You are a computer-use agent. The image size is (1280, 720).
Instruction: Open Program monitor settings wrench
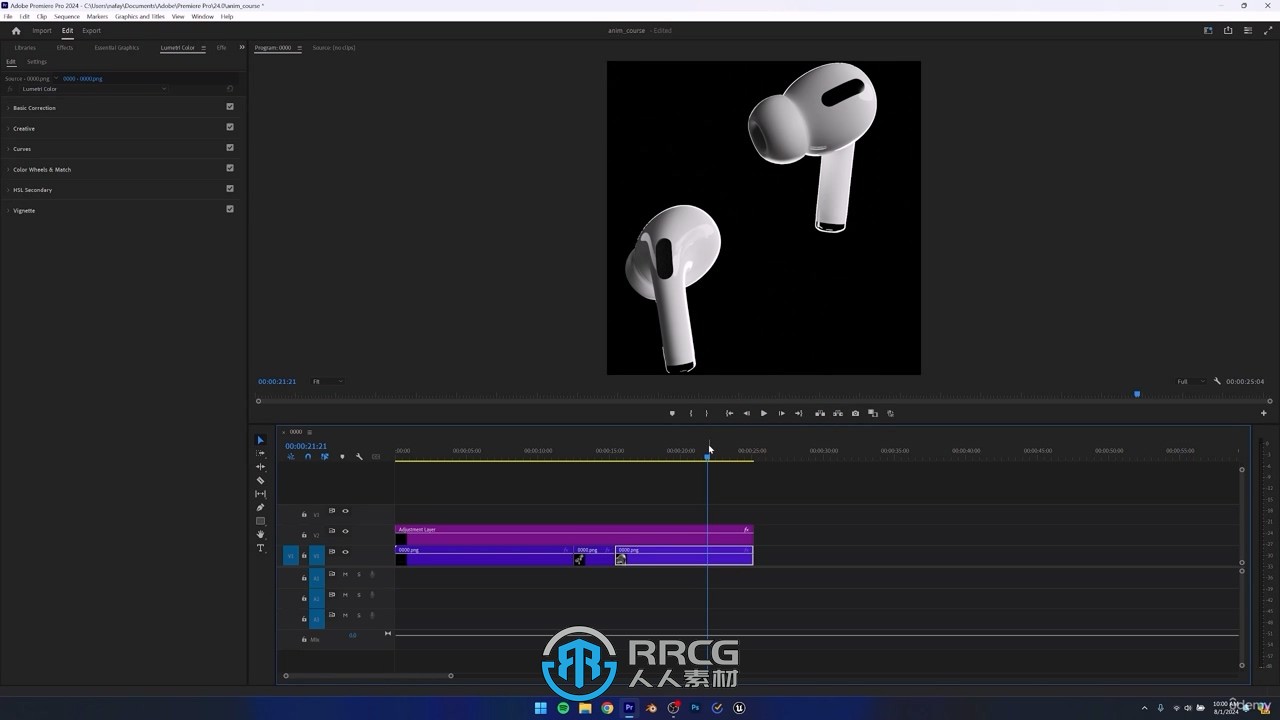point(1217,381)
